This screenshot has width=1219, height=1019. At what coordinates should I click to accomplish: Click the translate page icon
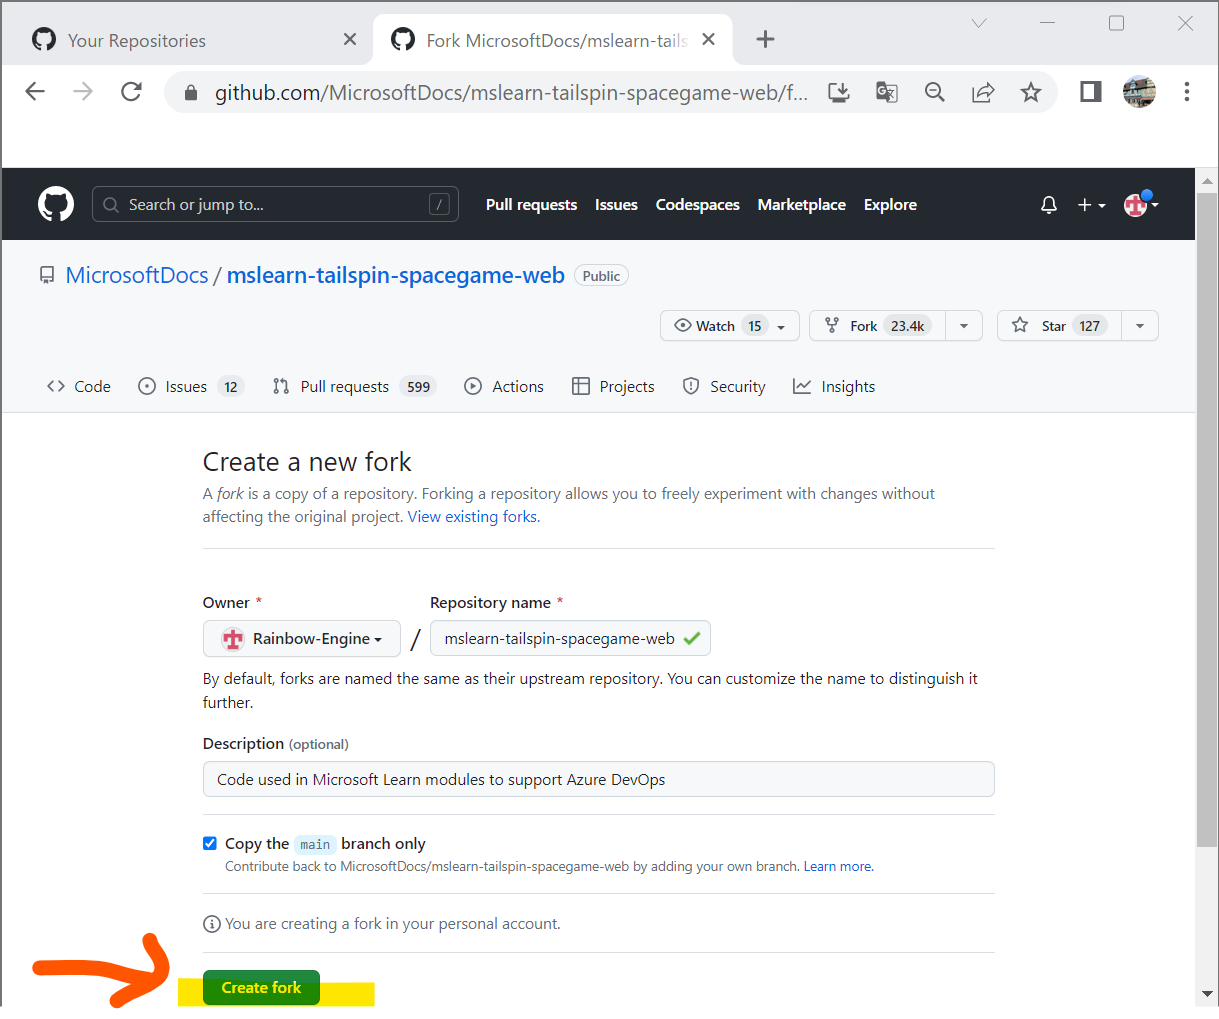887,92
